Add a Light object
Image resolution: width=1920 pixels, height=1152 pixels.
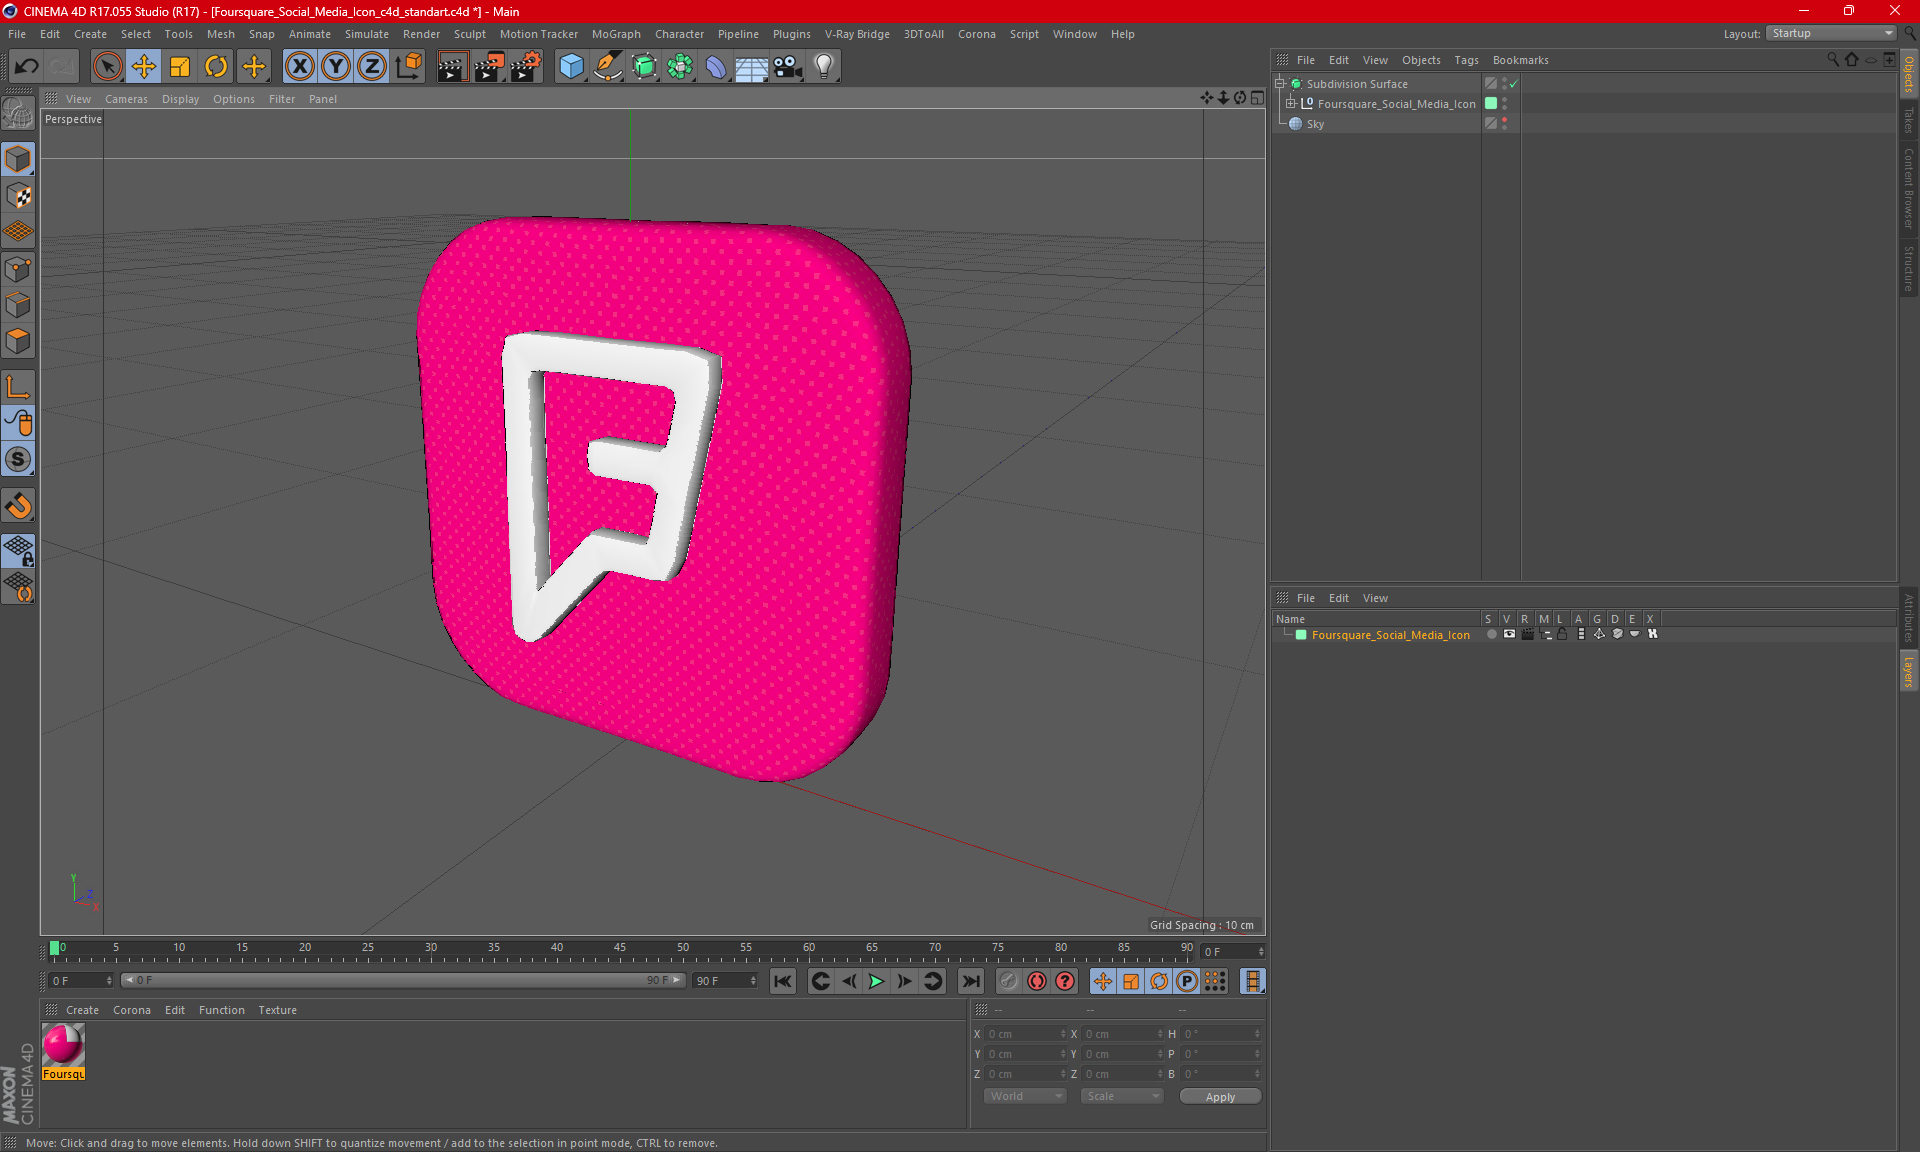824,67
